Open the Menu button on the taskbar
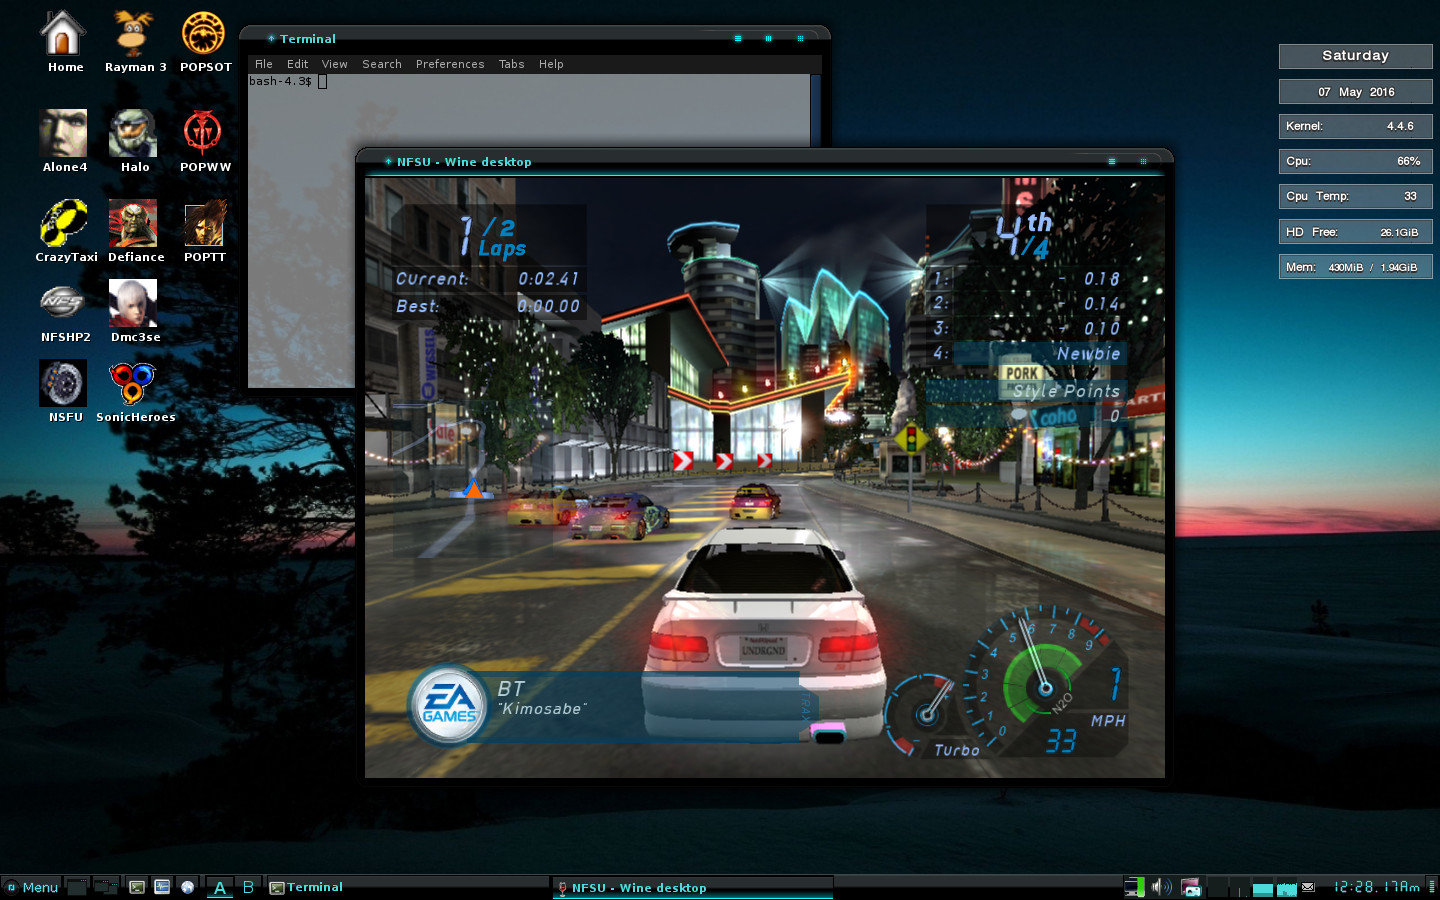The image size is (1440, 900). pyautogui.click(x=31, y=887)
